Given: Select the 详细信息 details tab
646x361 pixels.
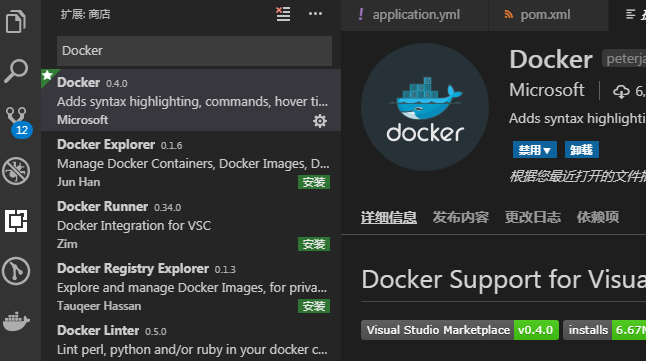Looking at the screenshot, I should coord(389,217).
